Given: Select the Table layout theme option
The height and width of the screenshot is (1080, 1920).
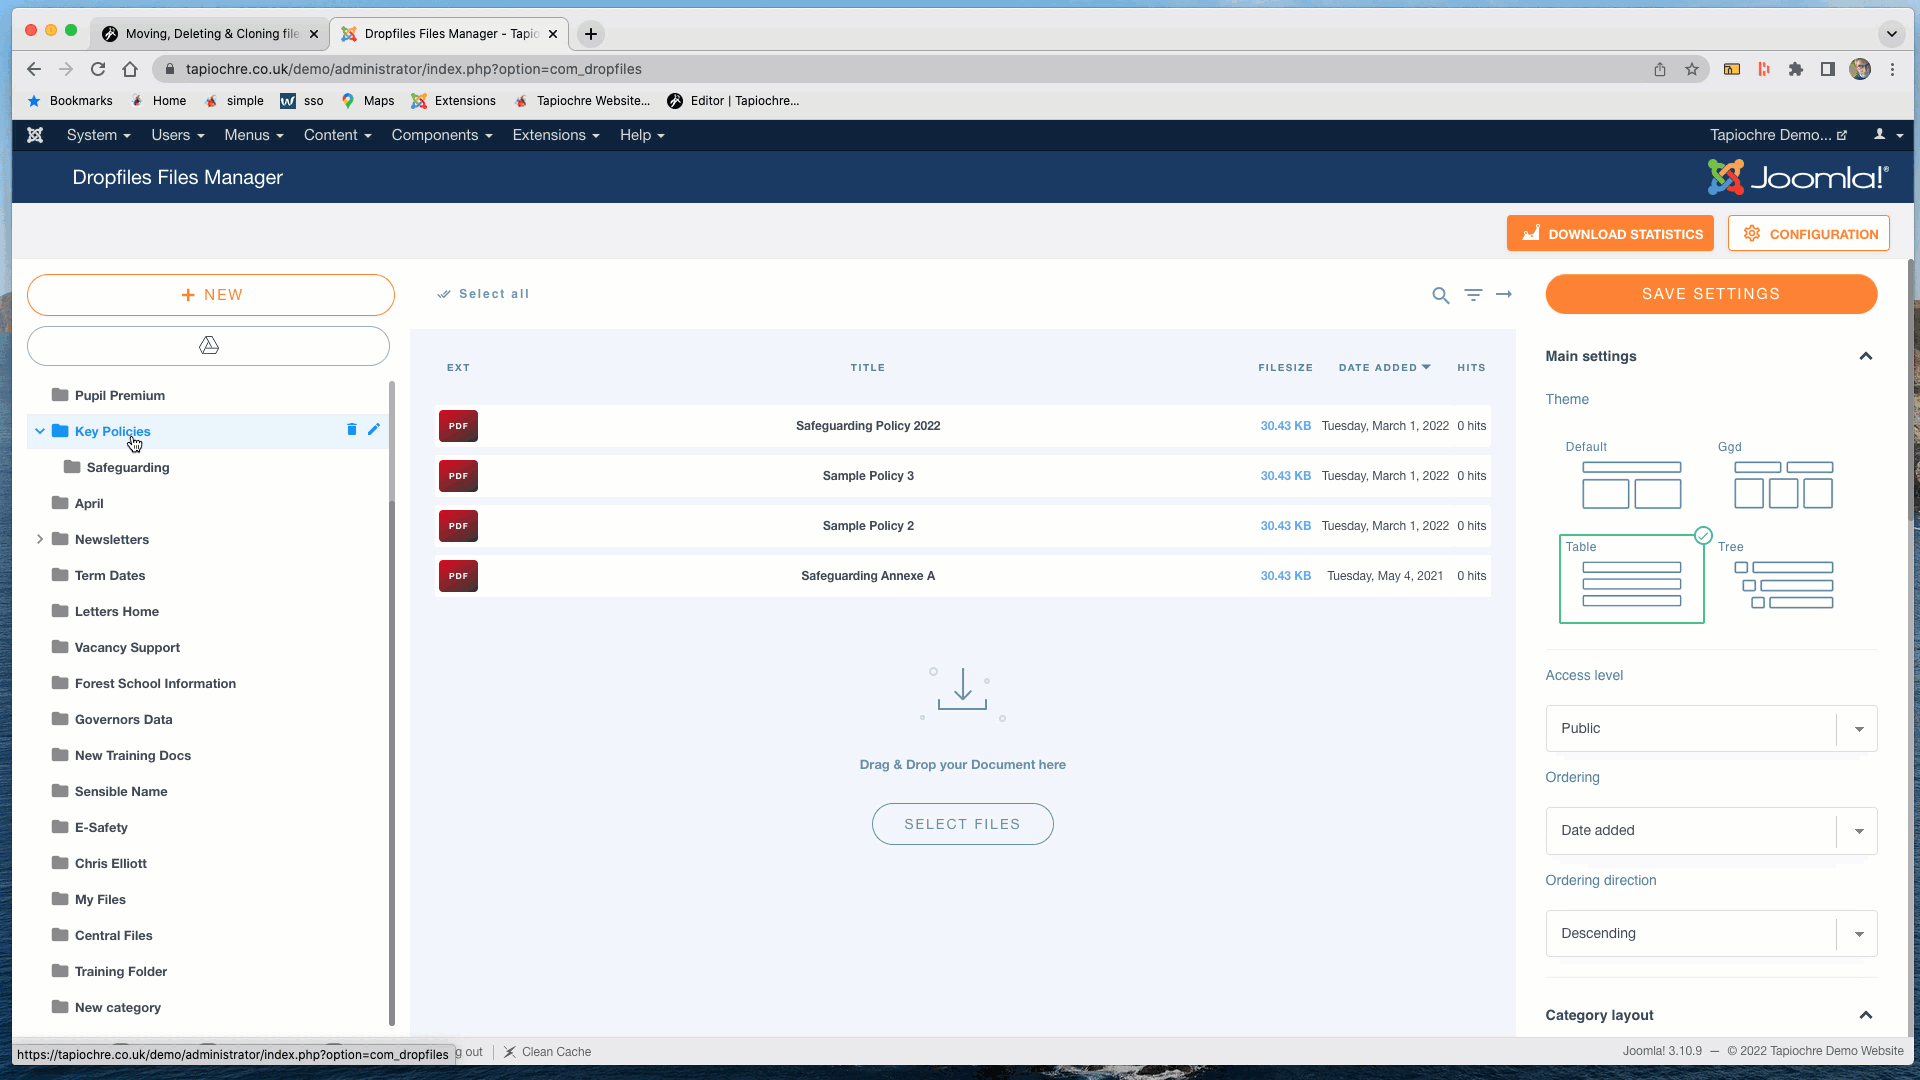Looking at the screenshot, I should (1631, 578).
